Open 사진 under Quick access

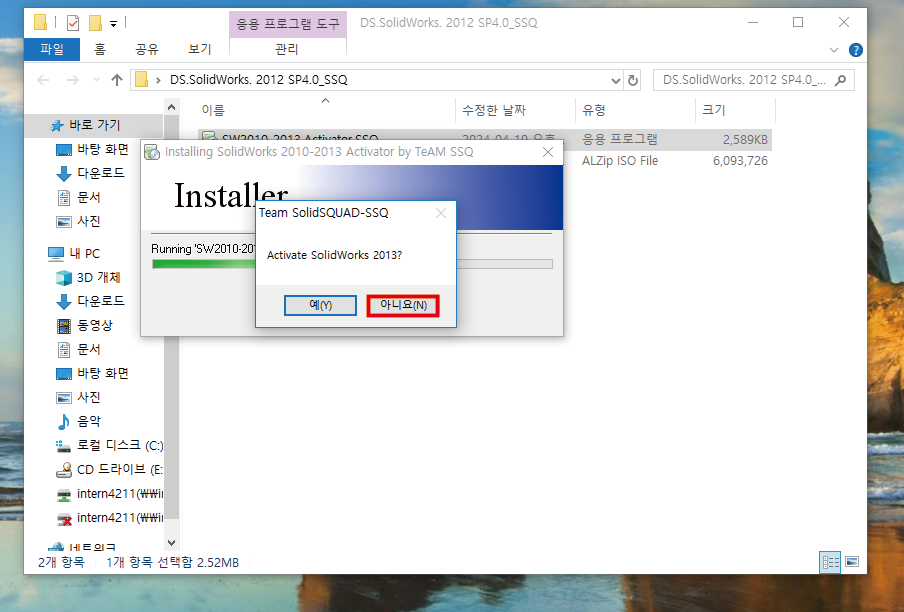(89, 221)
